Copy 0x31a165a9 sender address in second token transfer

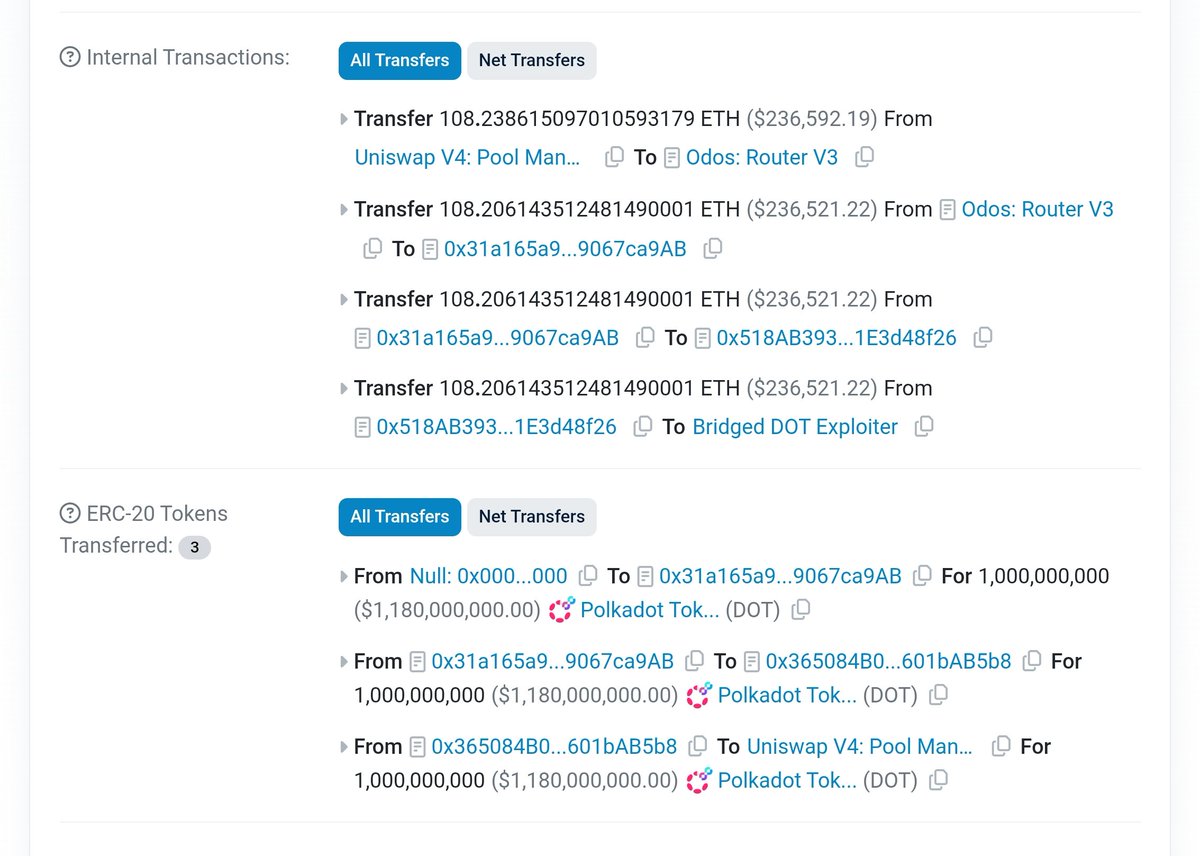[x=695, y=661]
